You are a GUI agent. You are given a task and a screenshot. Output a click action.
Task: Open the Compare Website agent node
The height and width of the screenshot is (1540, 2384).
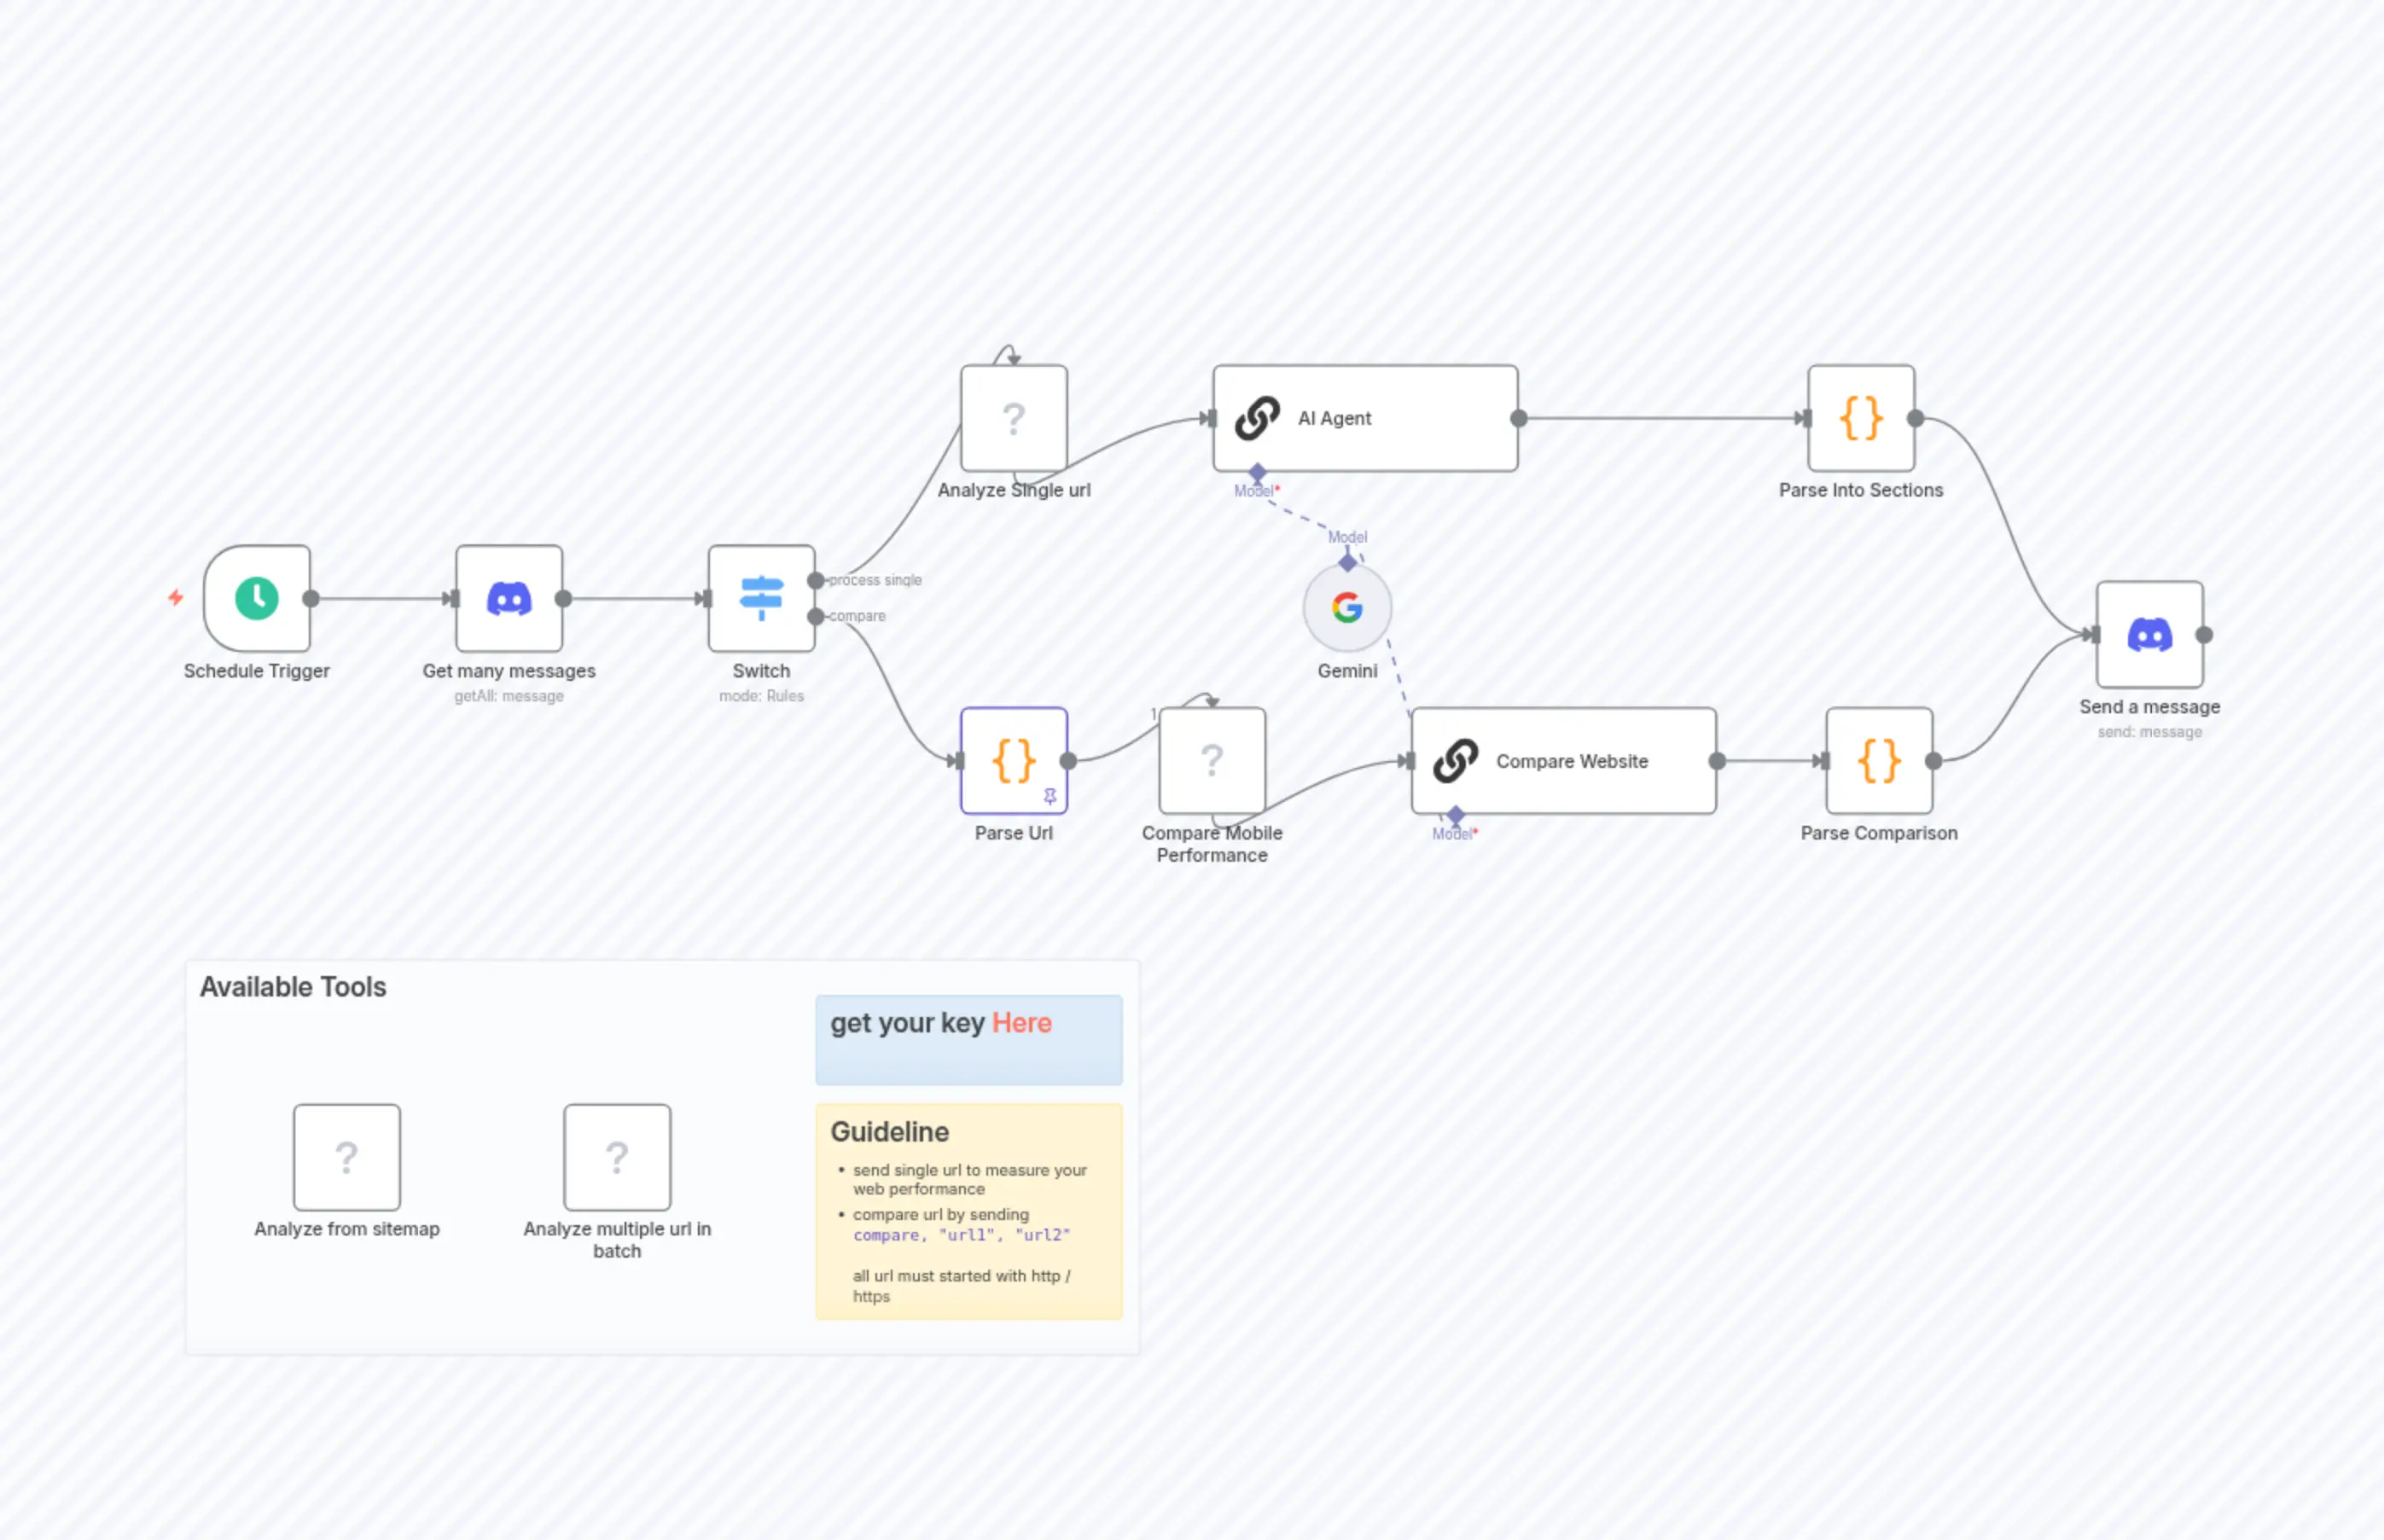coord(1562,761)
